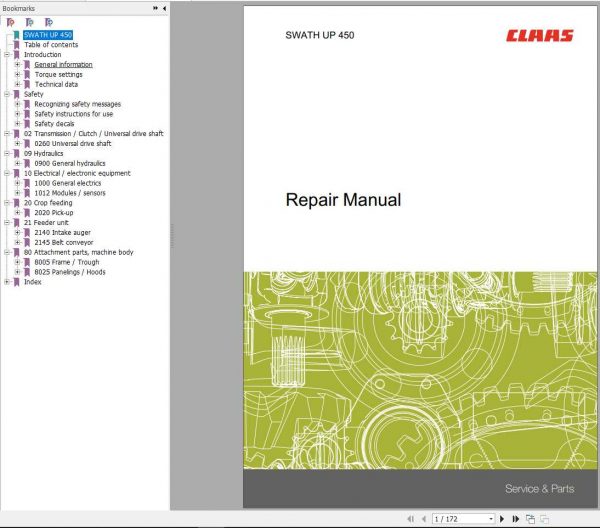Collapse the Introduction bookmark node
Screen dimensions: 600x528
coord(7,55)
